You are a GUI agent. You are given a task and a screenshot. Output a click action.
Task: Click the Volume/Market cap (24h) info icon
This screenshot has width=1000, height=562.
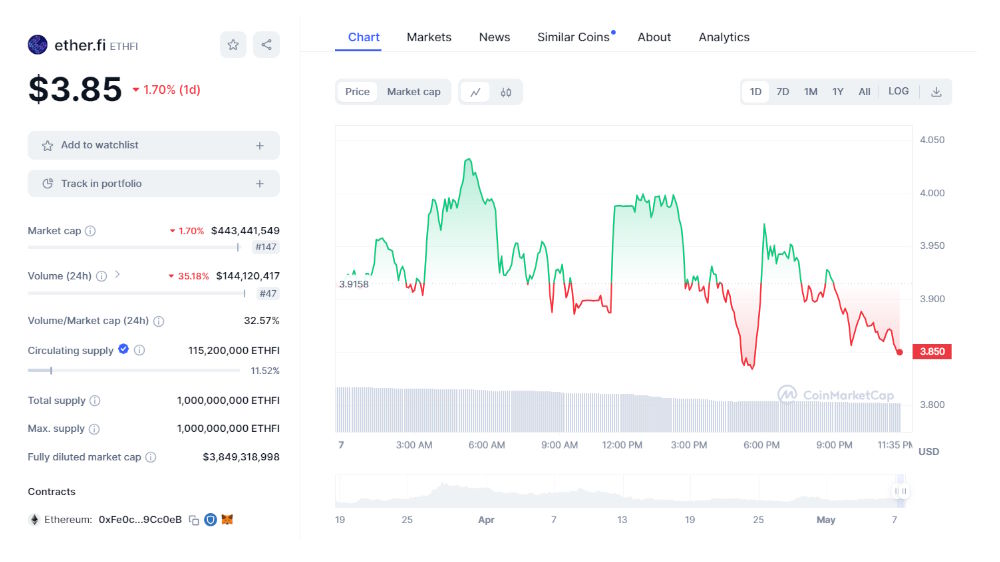(159, 321)
